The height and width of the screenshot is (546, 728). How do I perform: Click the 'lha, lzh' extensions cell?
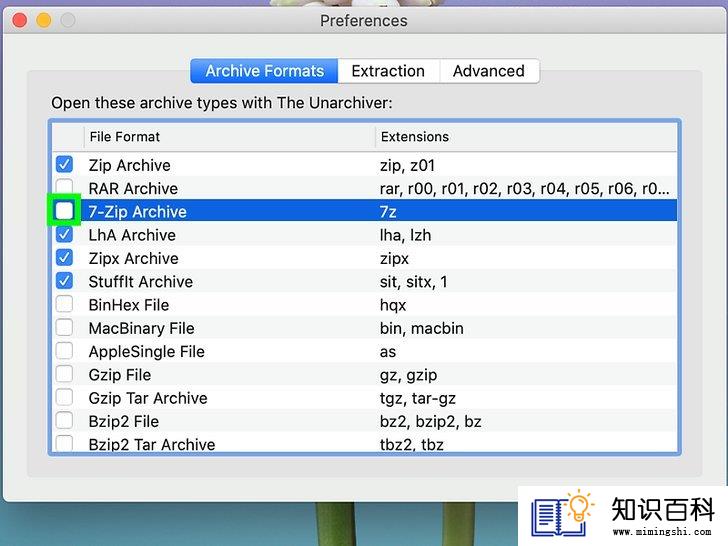[405, 235]
